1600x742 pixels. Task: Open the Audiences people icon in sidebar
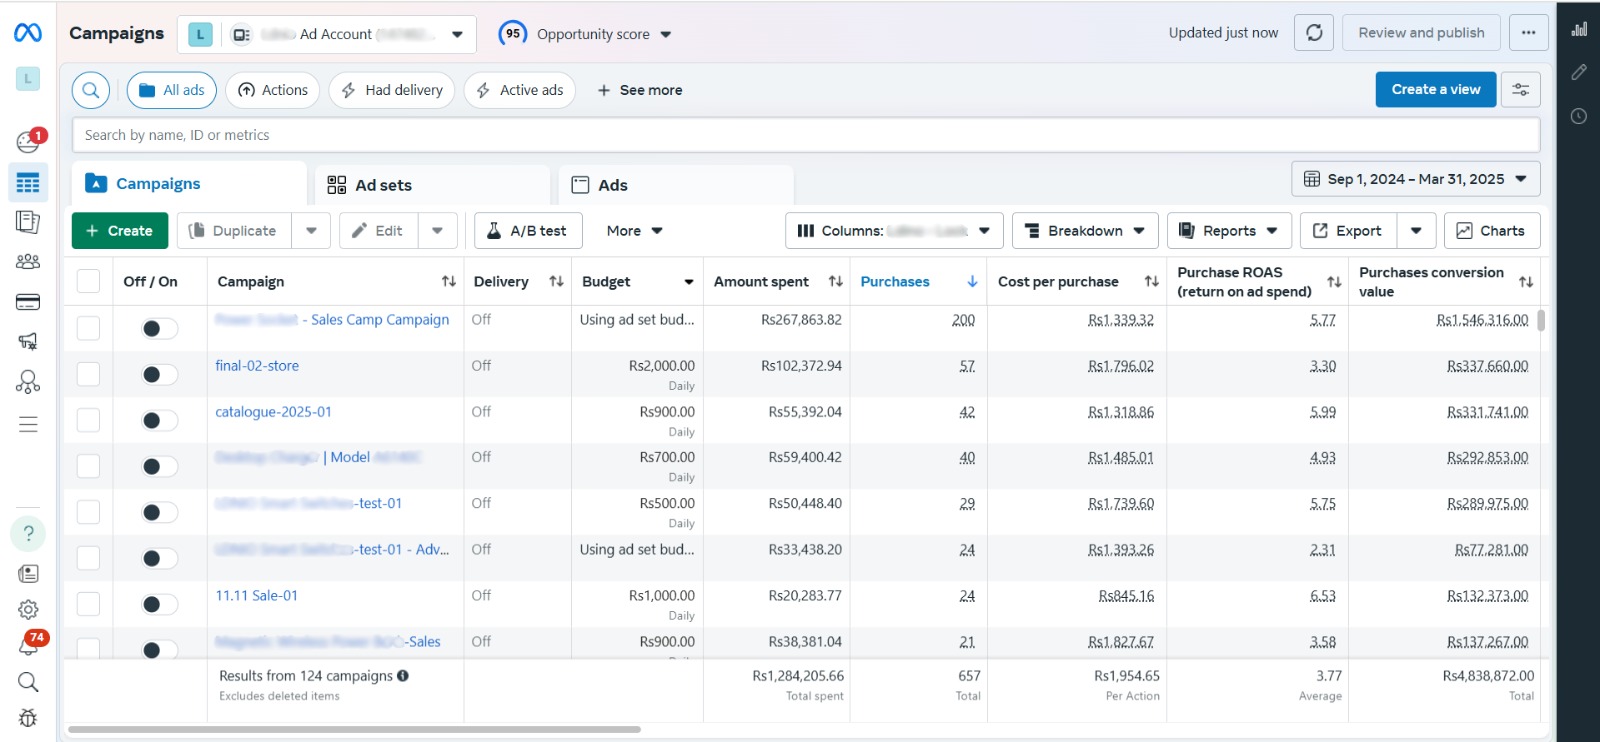[28, 262]
